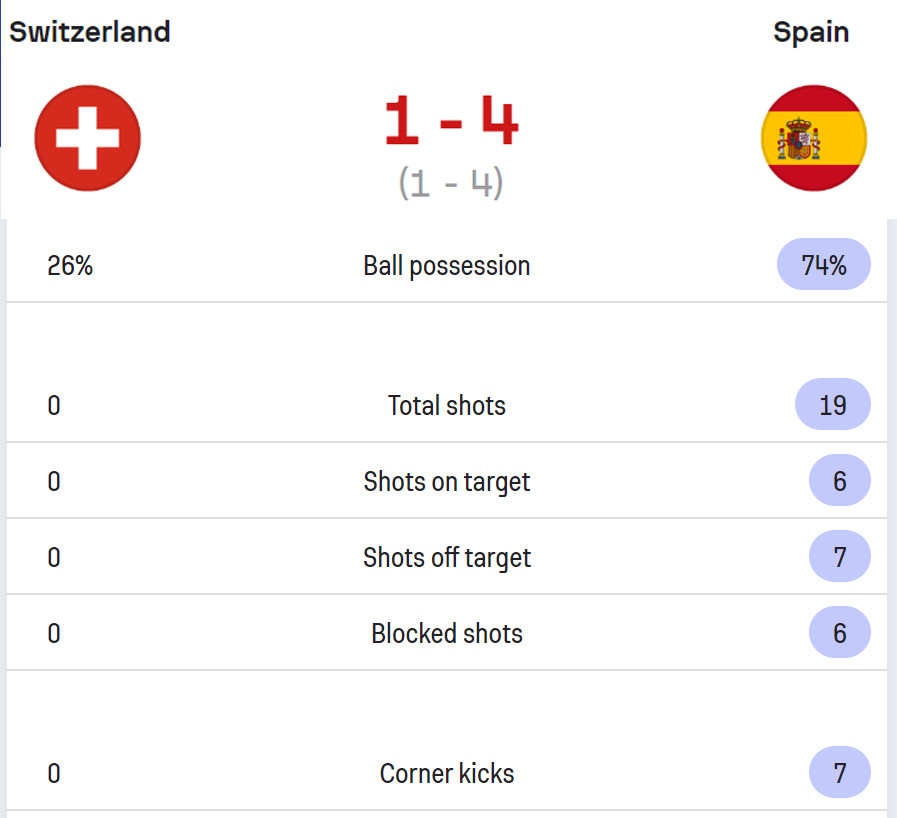Select the Shots on target label
Screen dimensions: 897x818
[x=447, y=482]
